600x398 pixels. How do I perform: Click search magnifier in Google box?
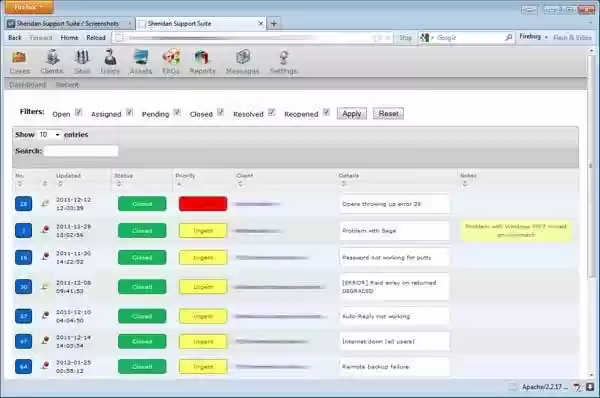509,38
